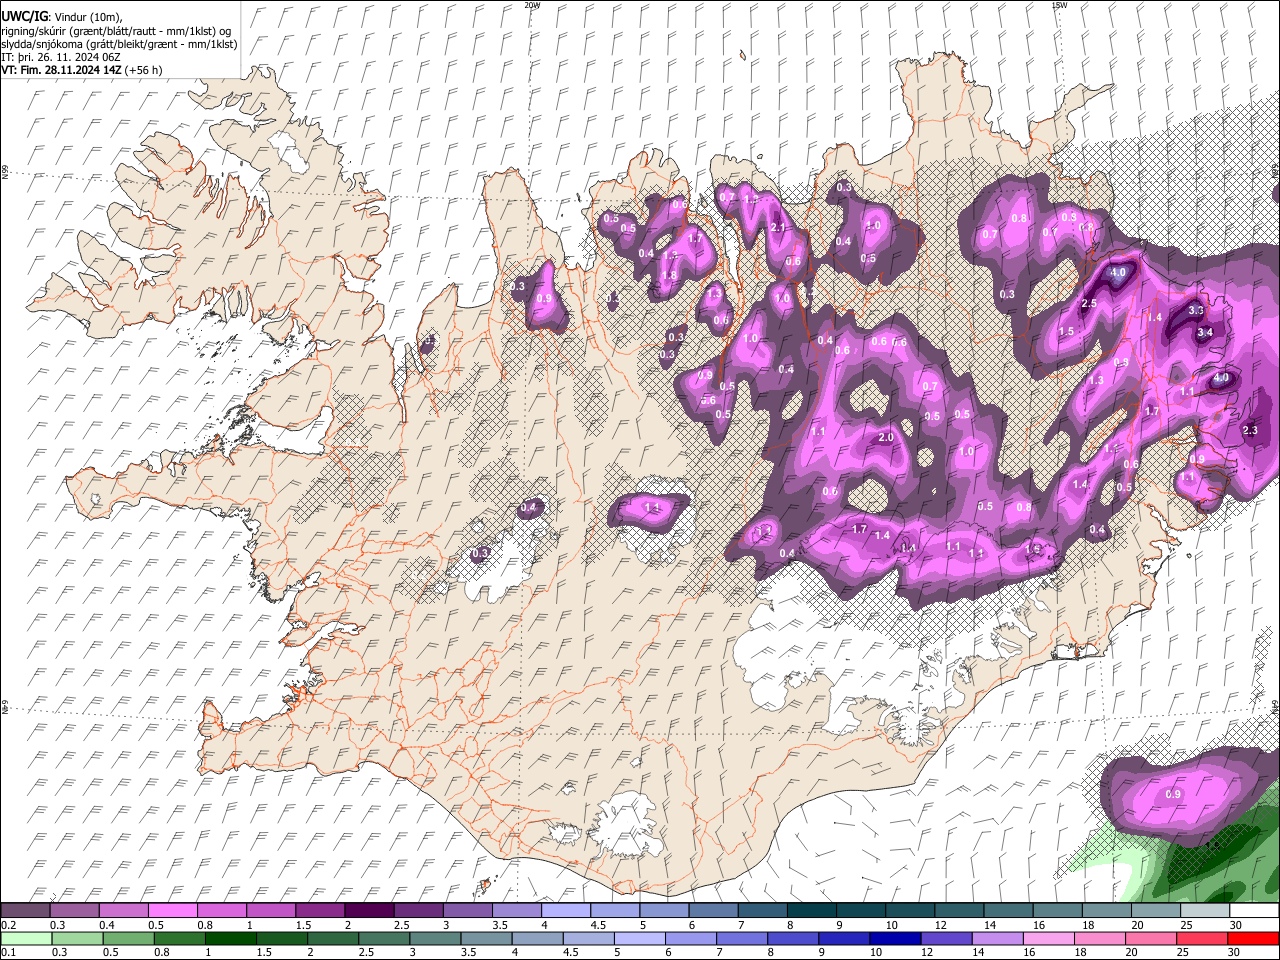This screenshot has width=1280, height=960.
Task: Click the '0.4' legend scale label
Action: [x=107, y=925]
